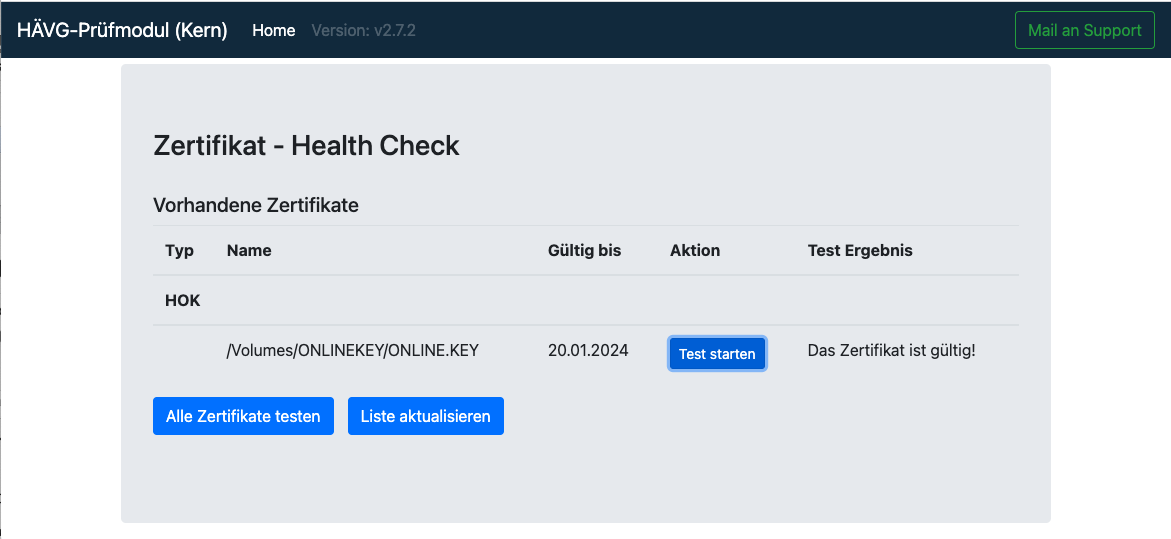Refresh with Liste aktualisieren button
Image resolution: width=1171 pixels, height=539 pixels.
pos(426,416)
